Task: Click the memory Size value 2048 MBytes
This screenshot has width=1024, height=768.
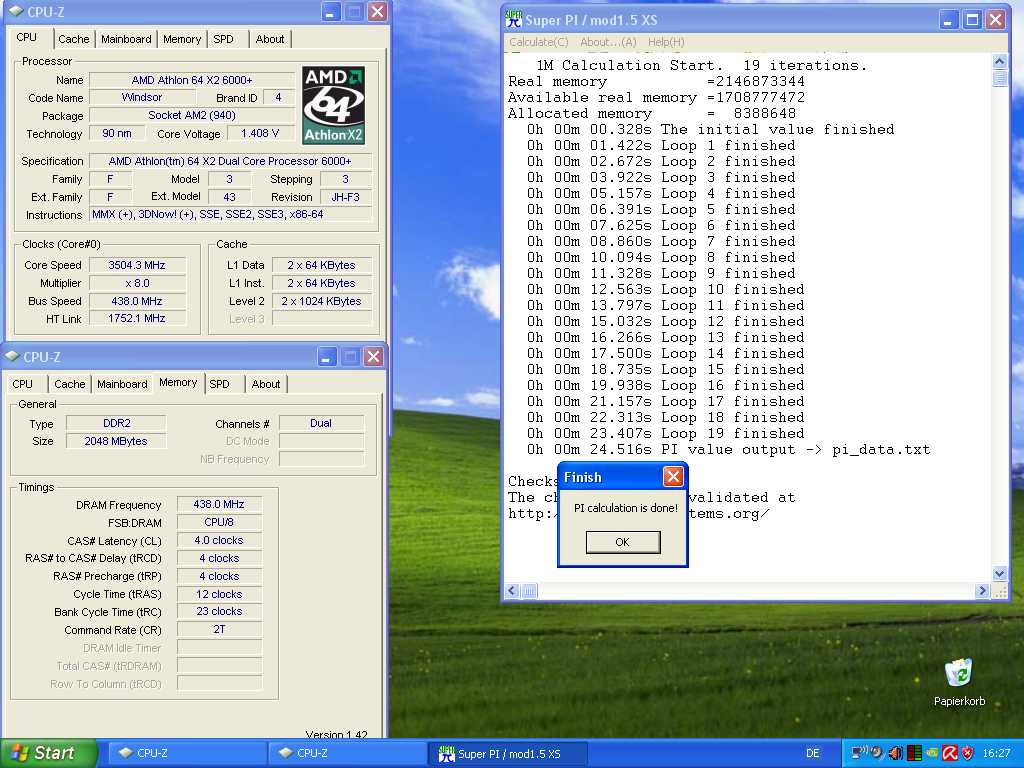Action: [x=116, y=441]
